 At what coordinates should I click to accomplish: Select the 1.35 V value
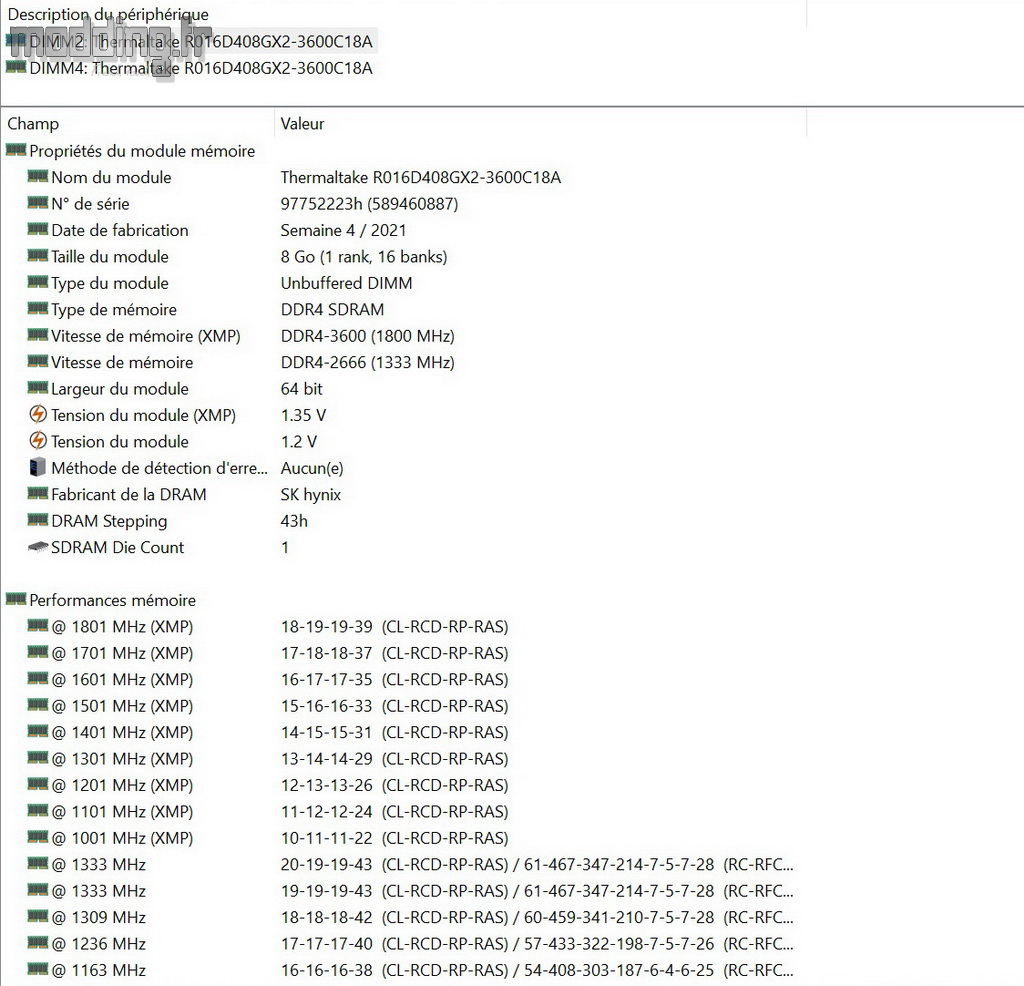[303, 415]
